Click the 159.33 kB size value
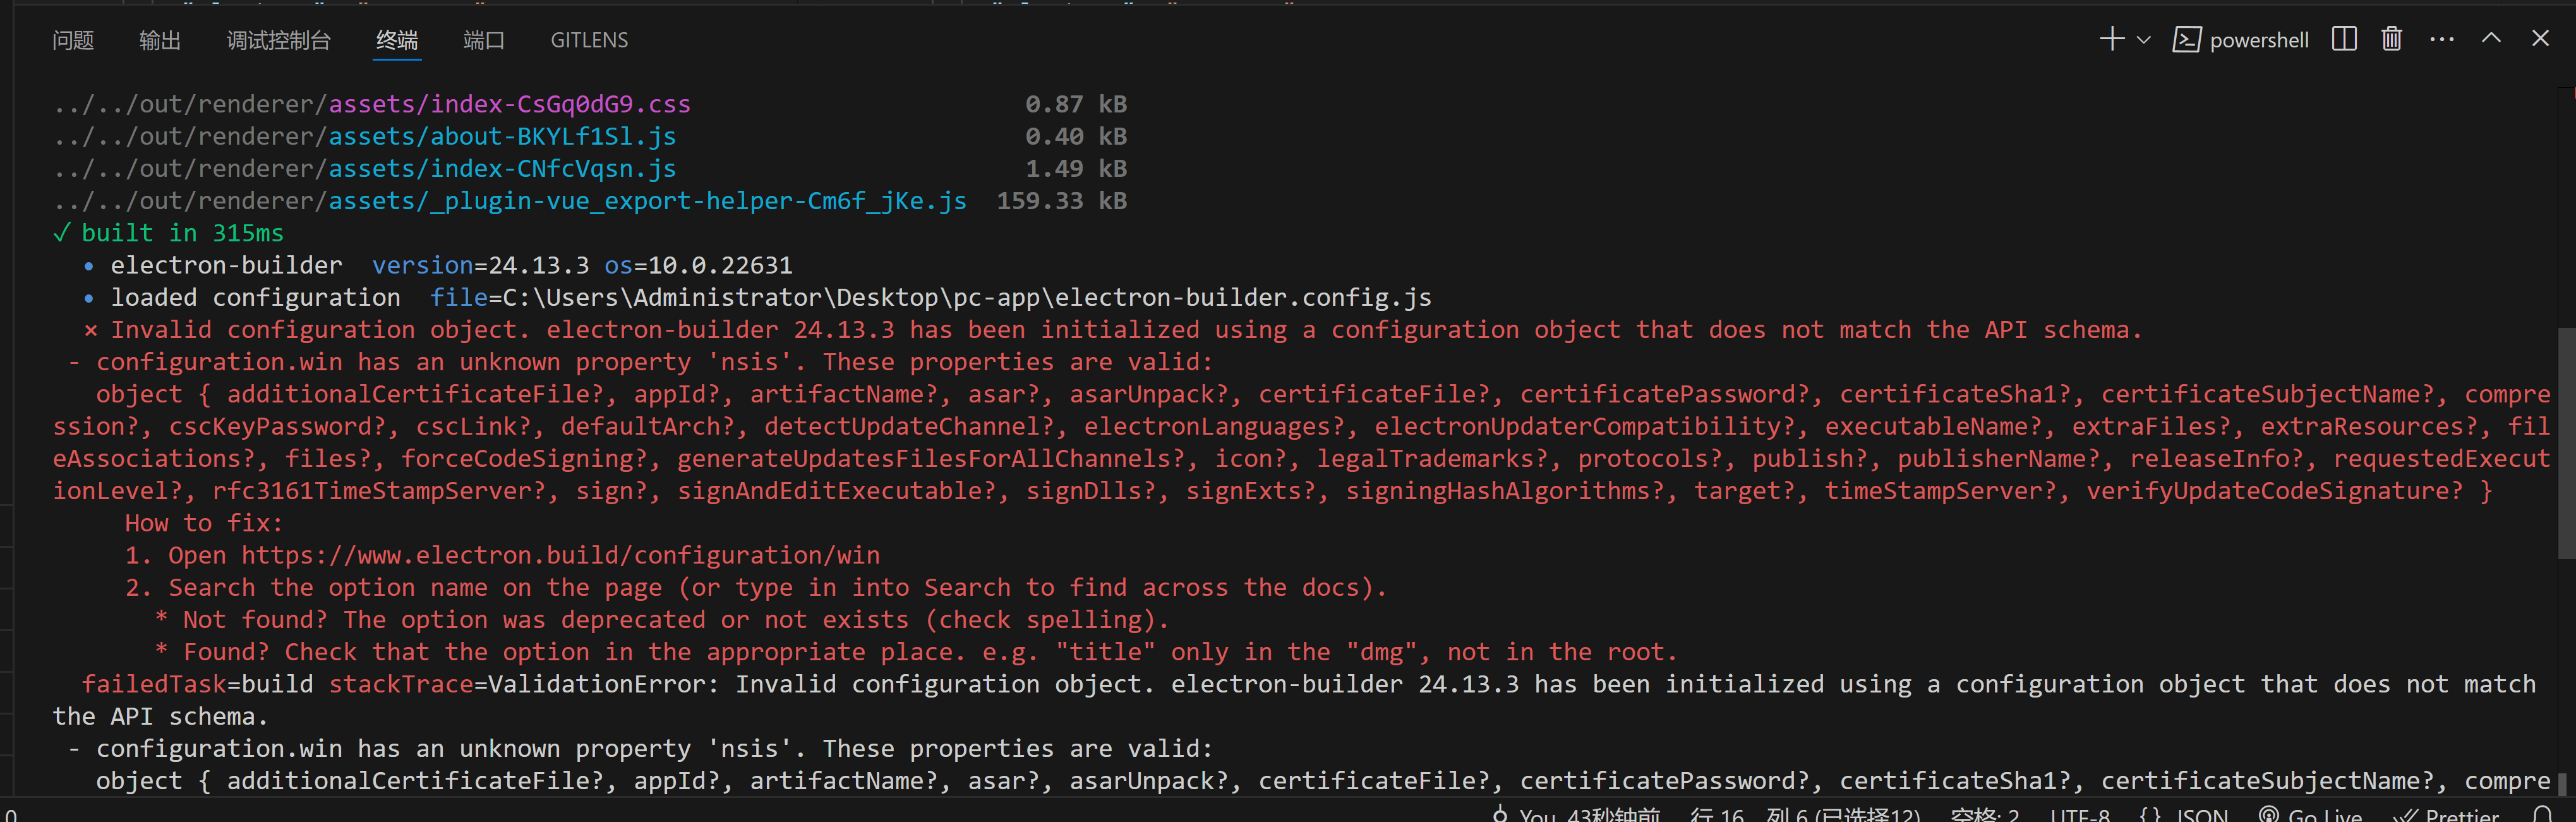This screenshot has height=822, width=2576. coord(1062,201)
